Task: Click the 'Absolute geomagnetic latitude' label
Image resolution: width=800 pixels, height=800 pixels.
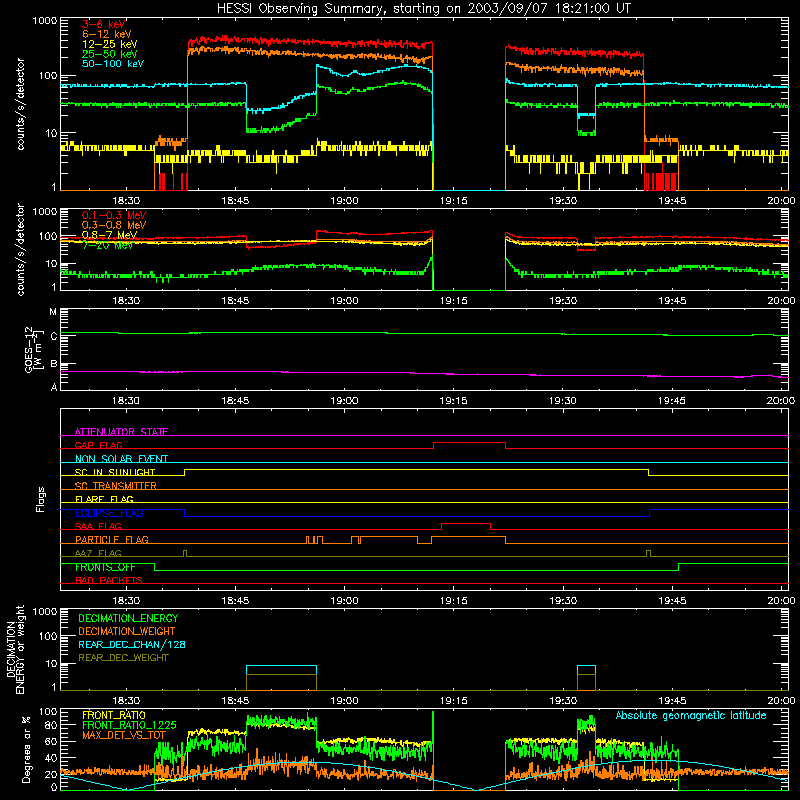Action: tap(691, 715)
